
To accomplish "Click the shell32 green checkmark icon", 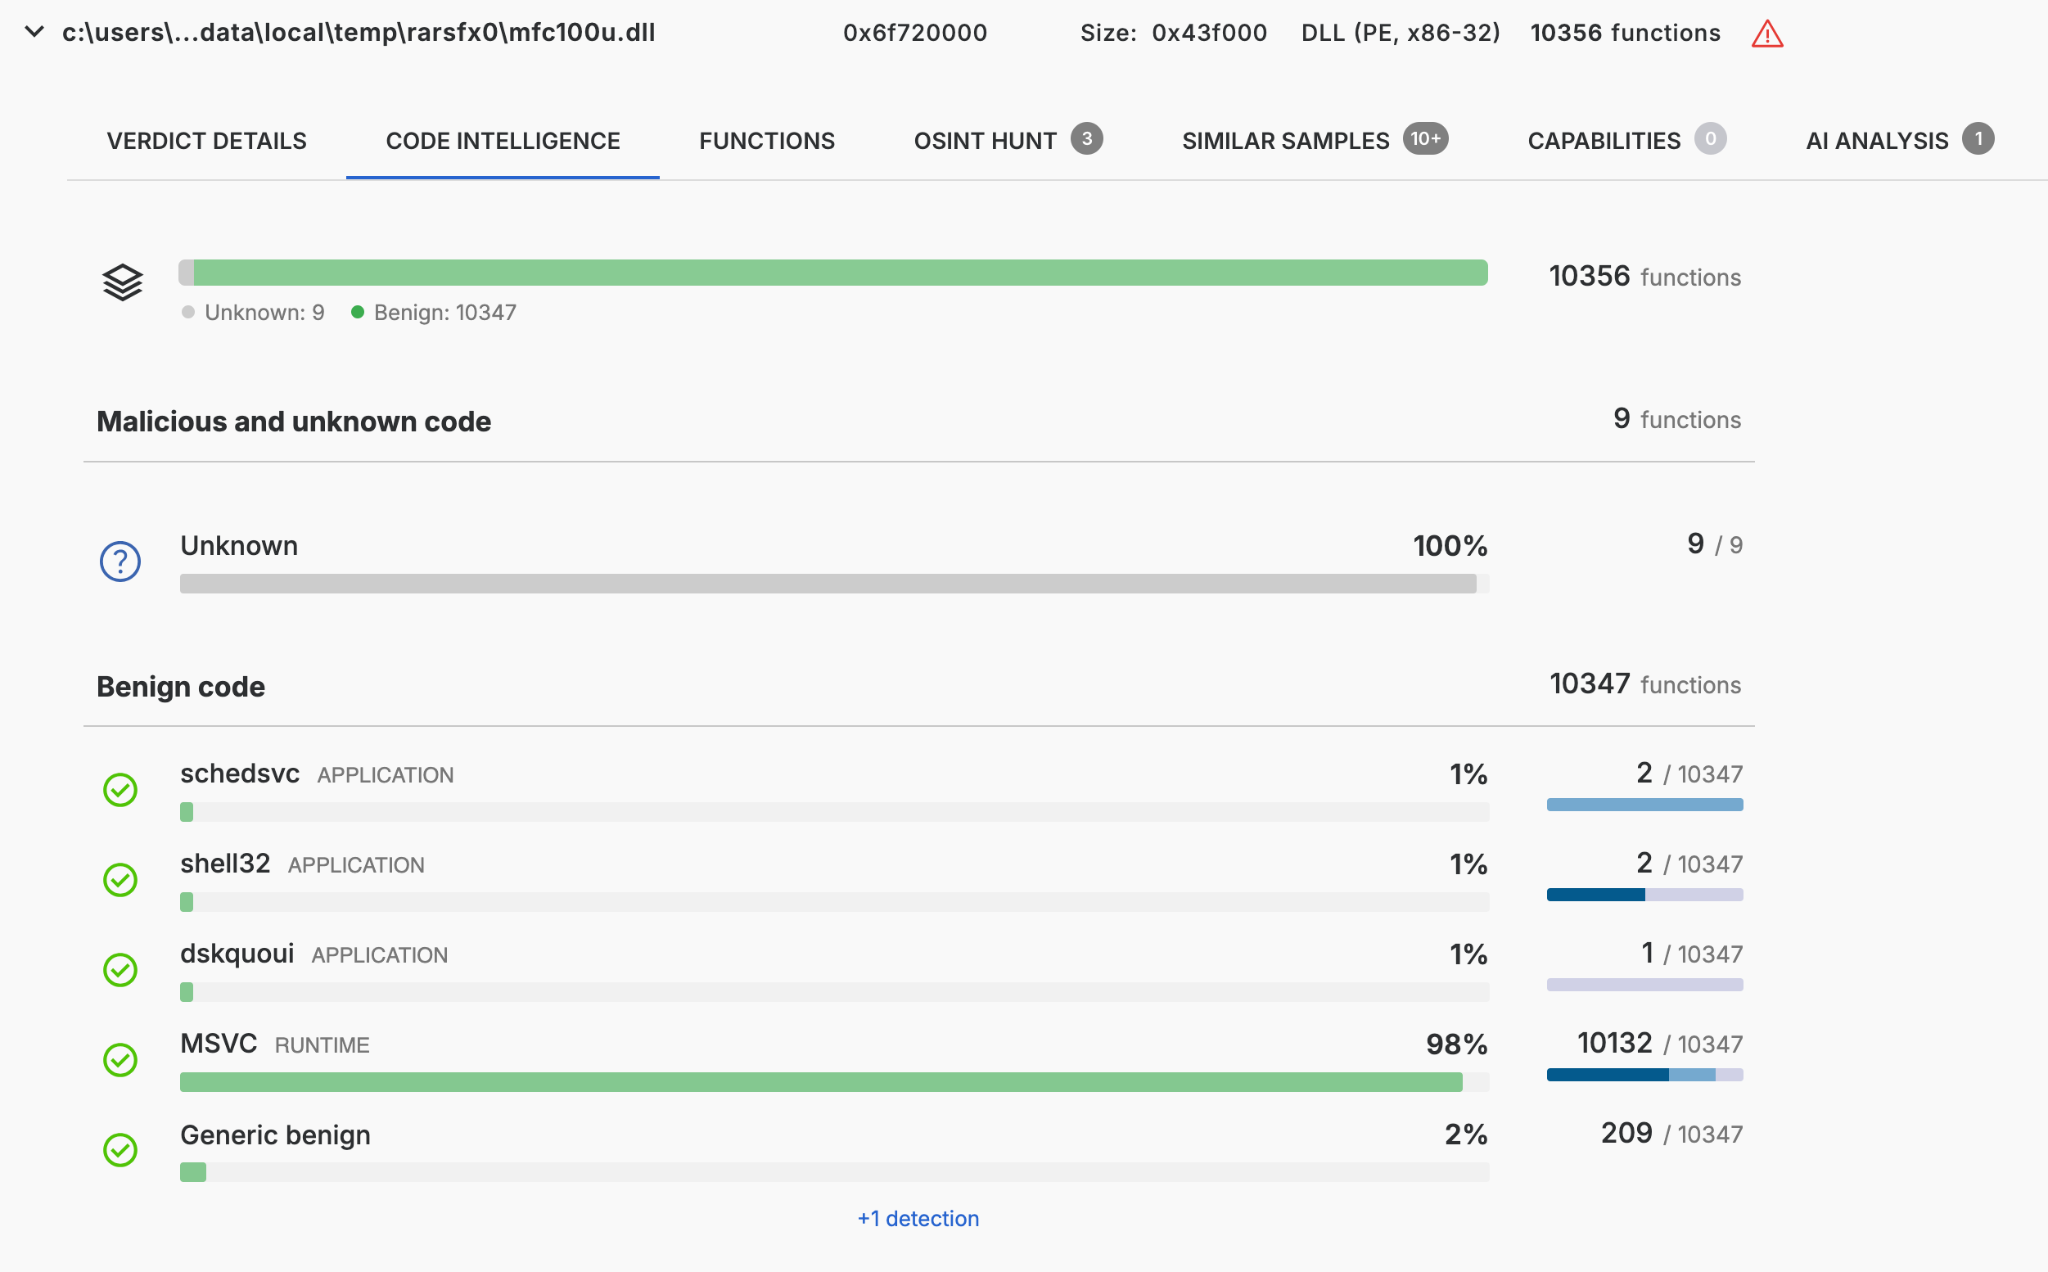I will point(120,880).
